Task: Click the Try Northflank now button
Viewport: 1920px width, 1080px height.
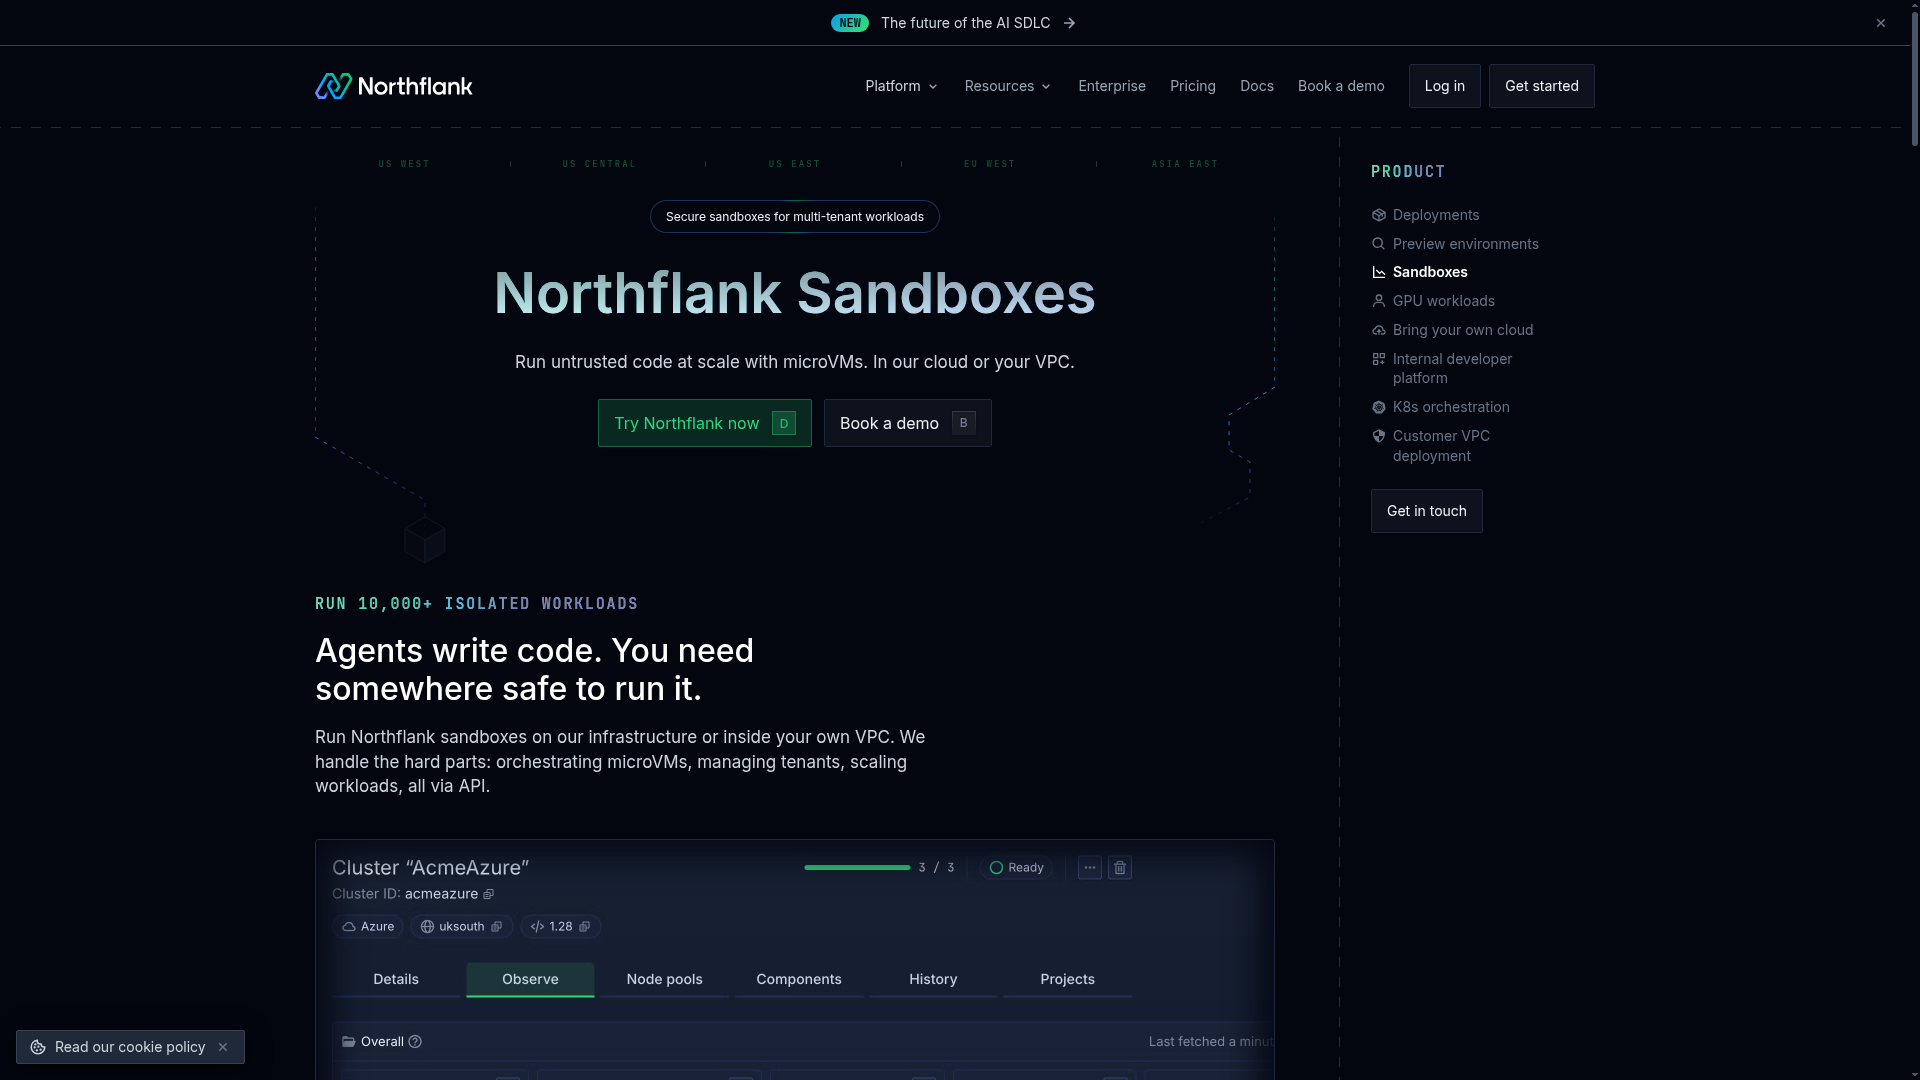Action: (x=705, y=423)
